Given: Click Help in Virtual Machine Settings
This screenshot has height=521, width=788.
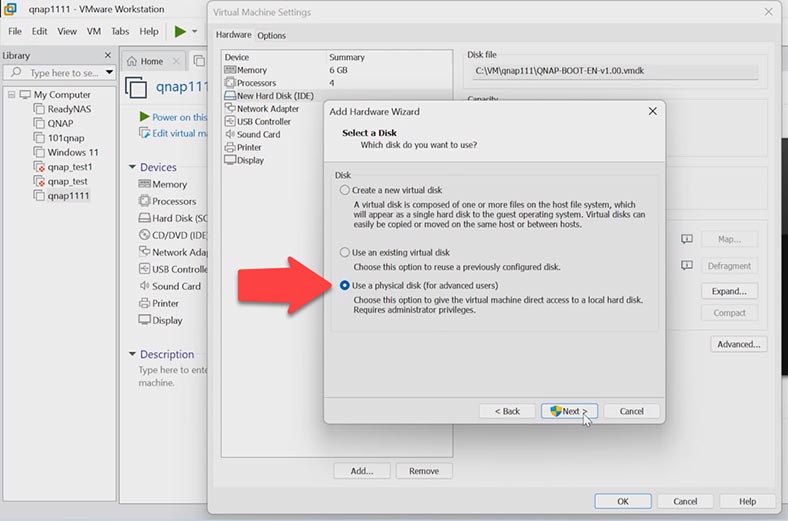Looking at the screenshot, I should (747, 501).
